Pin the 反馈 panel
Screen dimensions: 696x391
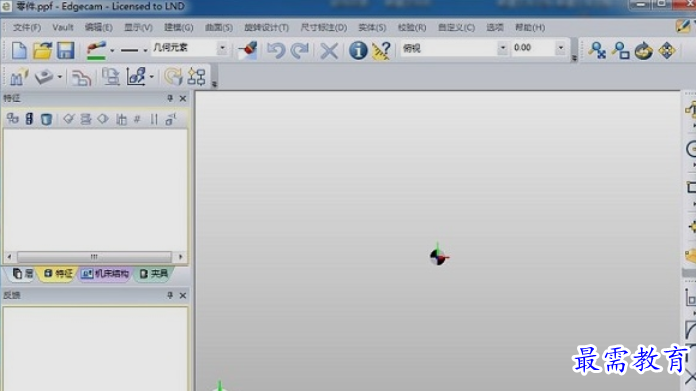click(170, 295)
